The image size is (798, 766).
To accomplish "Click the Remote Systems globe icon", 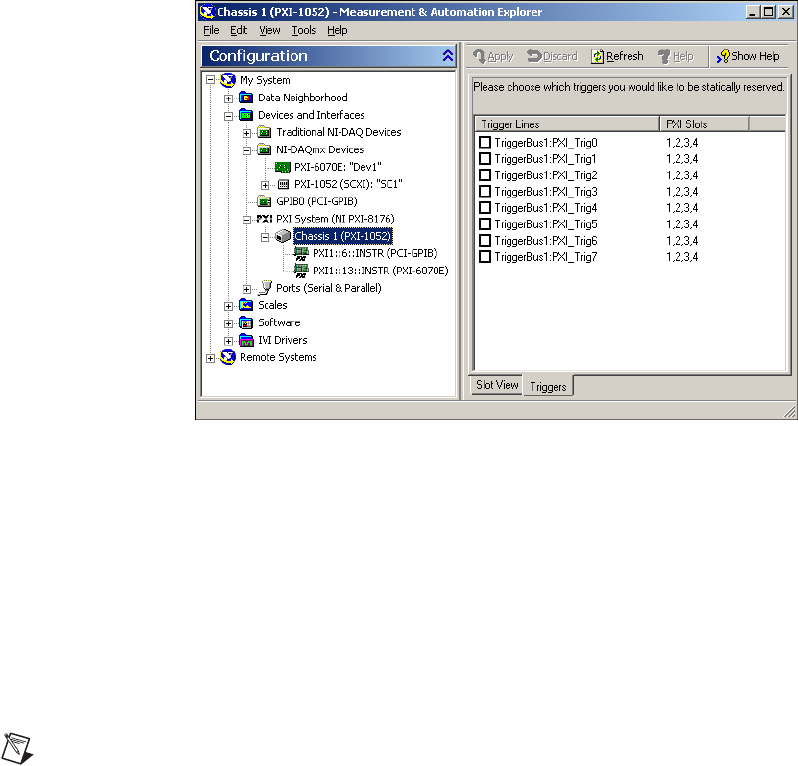I will [x=227, y=357].
